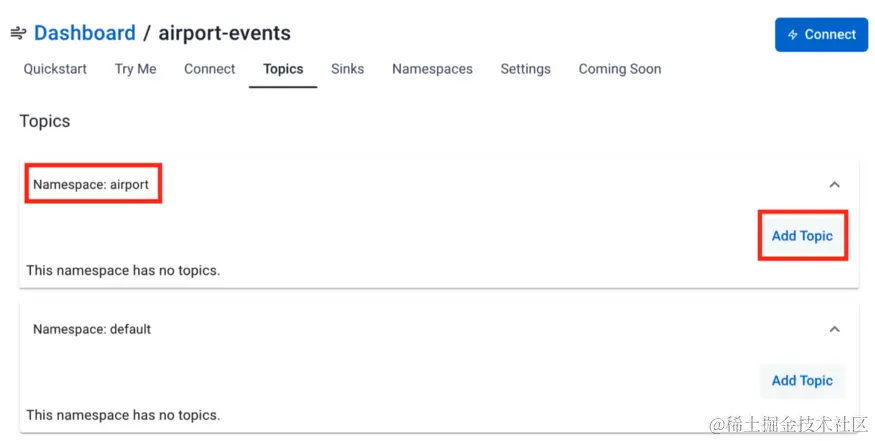Collapse the airport namespace with its chevron
875x441 pixels.
click(834, 185)
